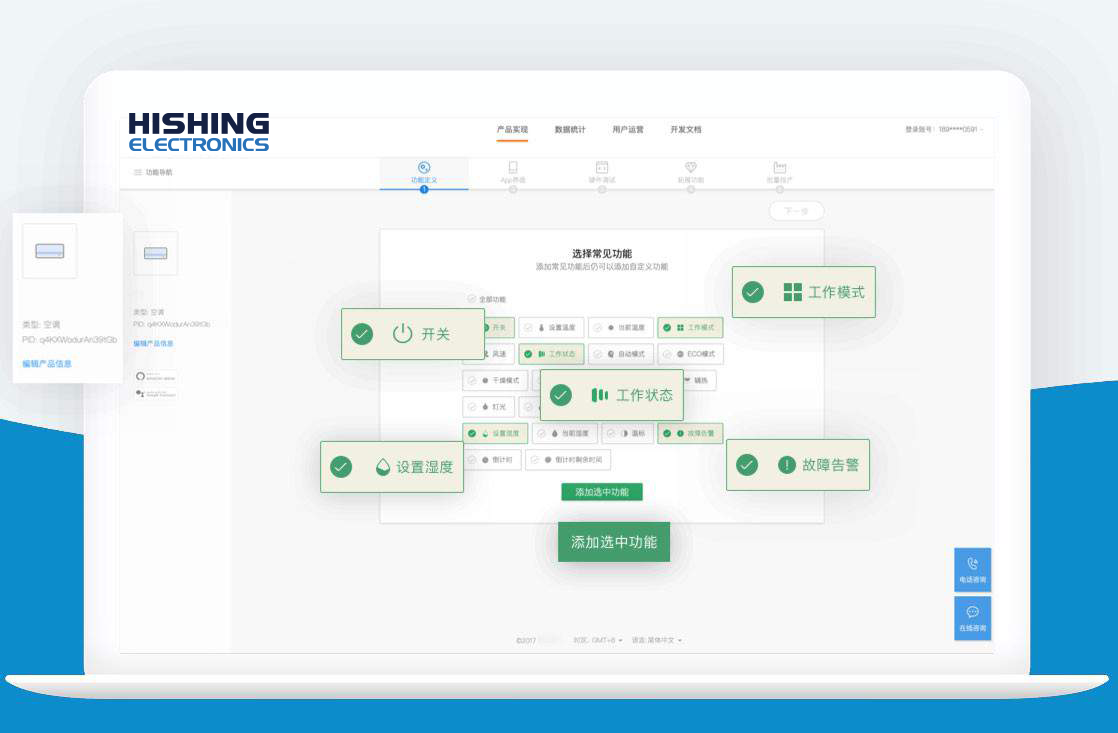Open the 电话咨询 phone icon

coord(972,565)
